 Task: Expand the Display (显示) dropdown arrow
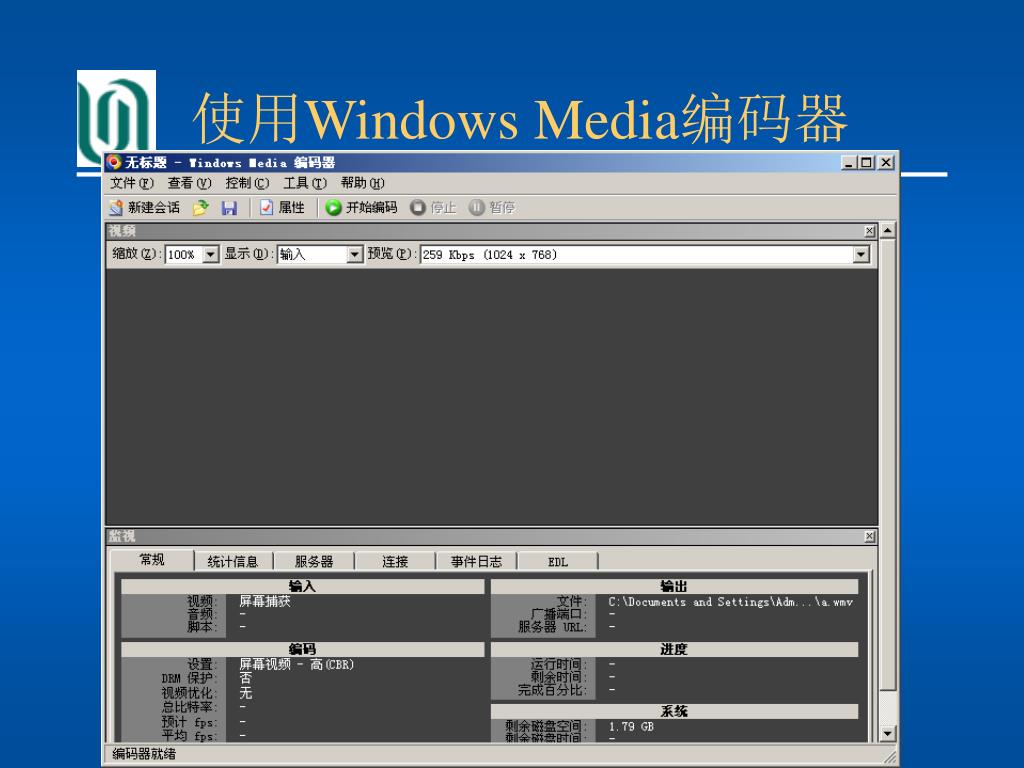pyautogui.click(x=354, y=255)
